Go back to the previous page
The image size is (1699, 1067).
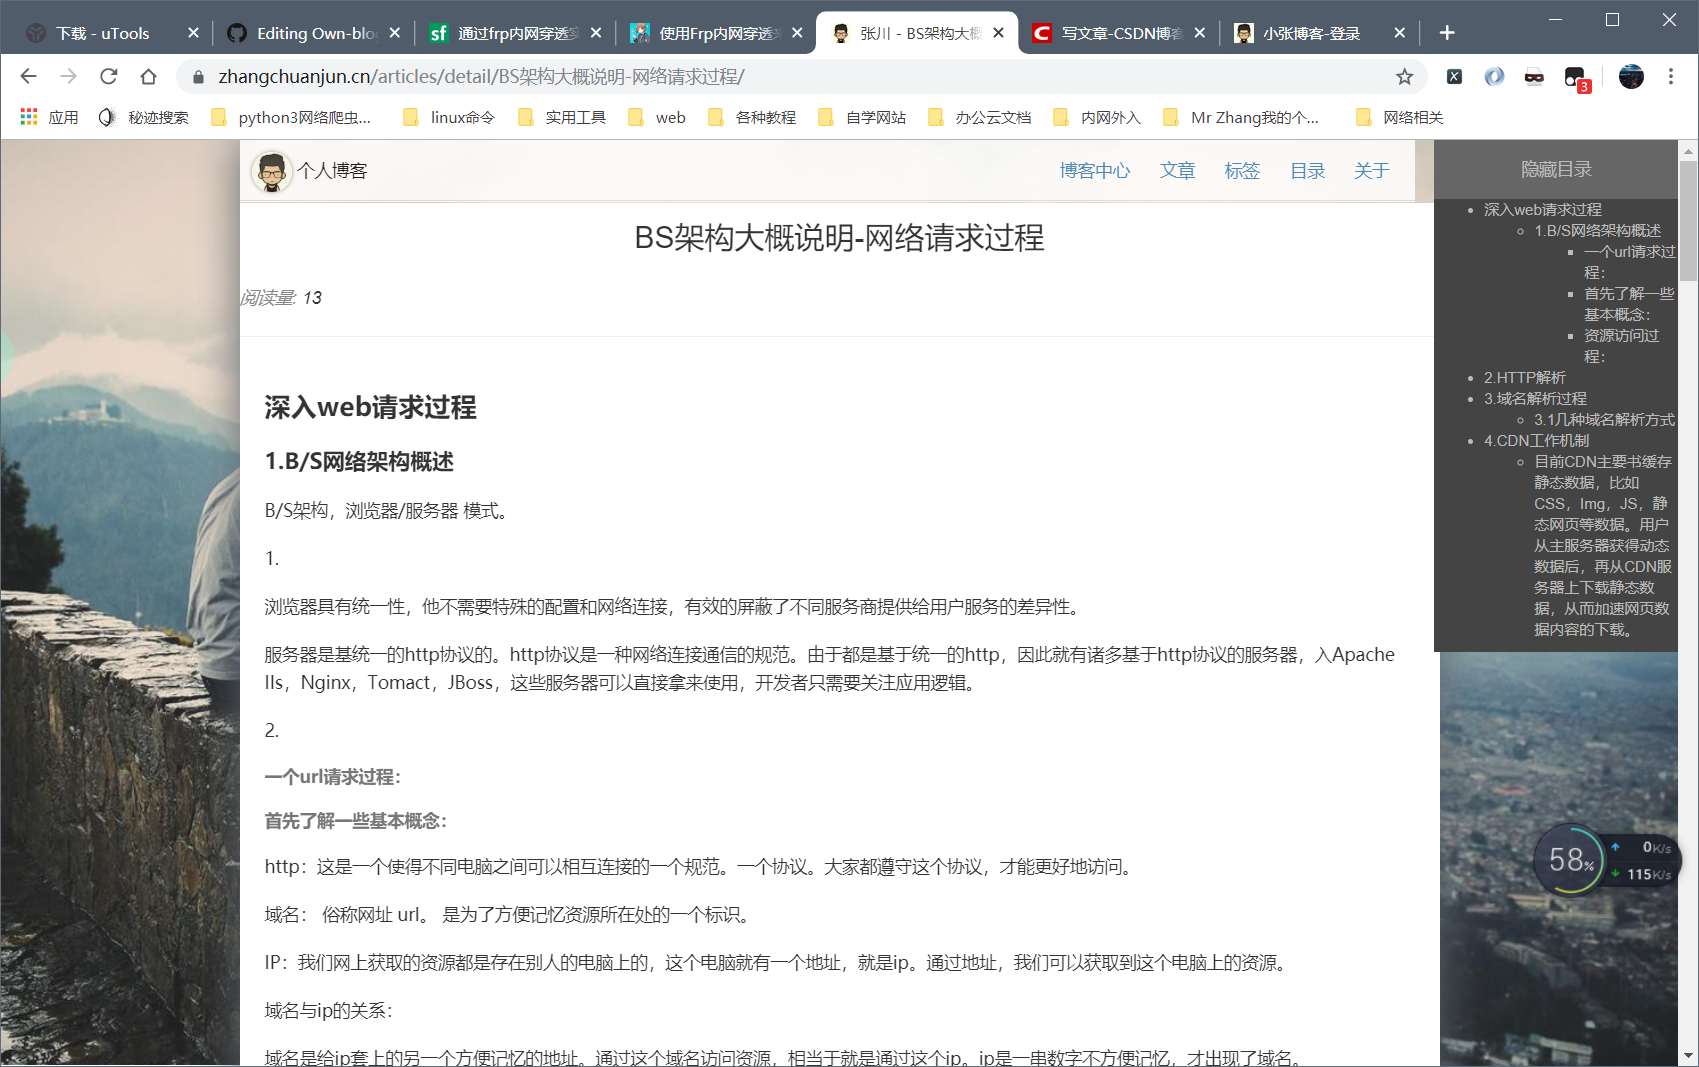[28, 76]
